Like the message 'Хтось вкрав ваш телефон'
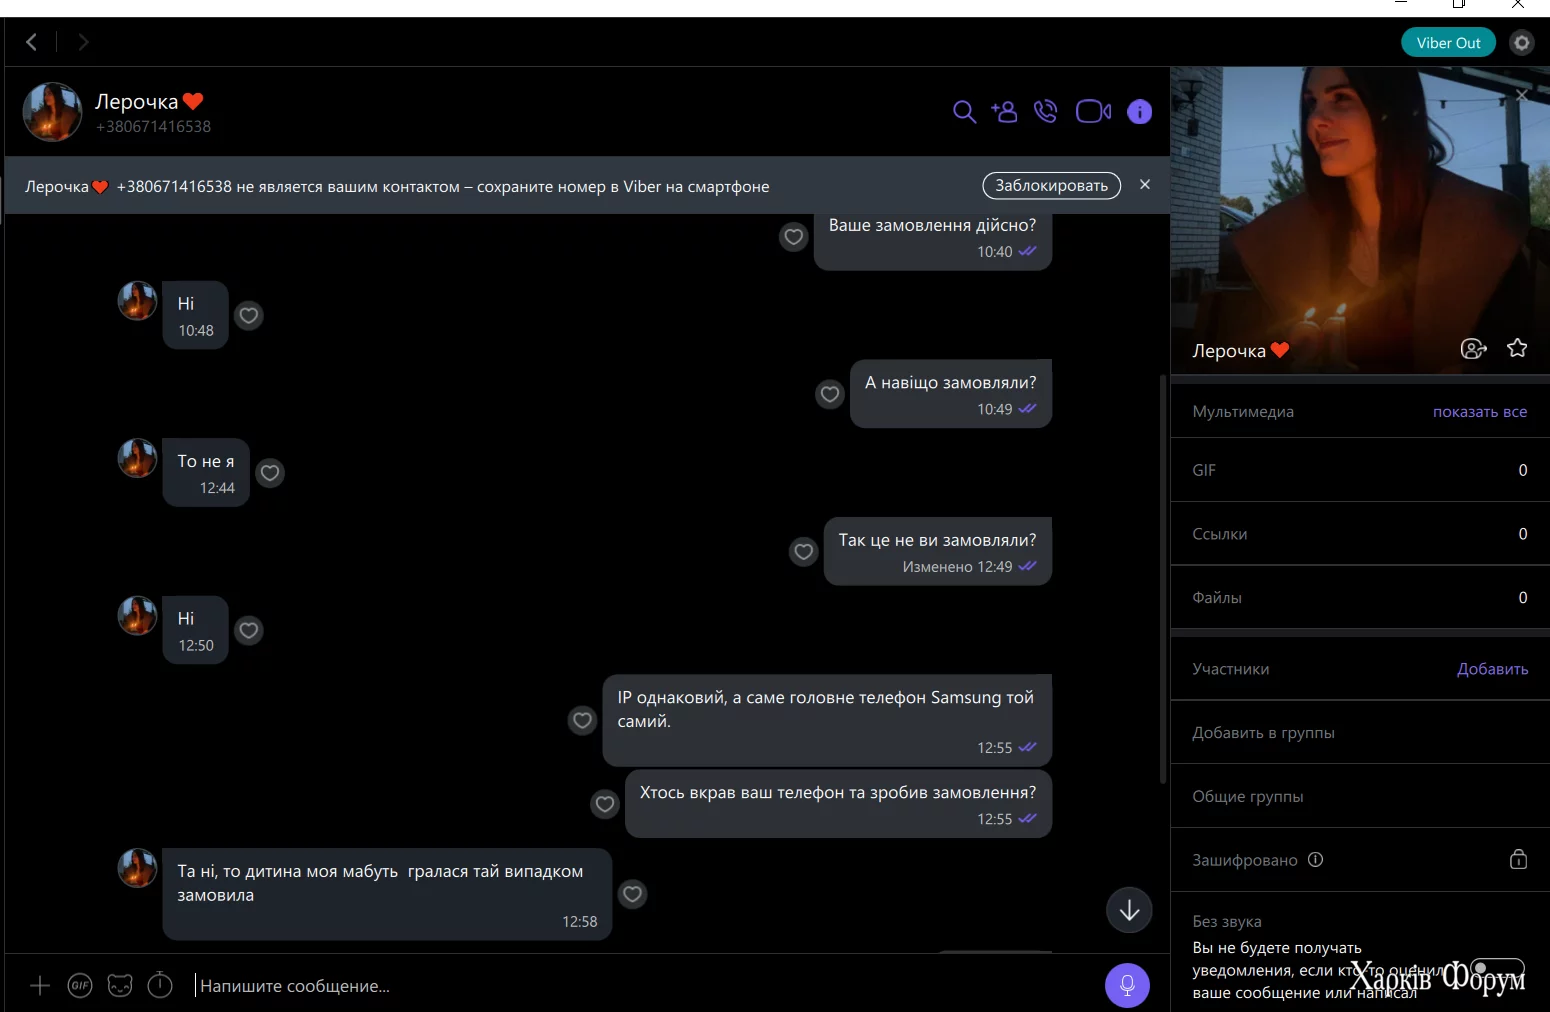The image size is (1550, 1012). point(605,804)
